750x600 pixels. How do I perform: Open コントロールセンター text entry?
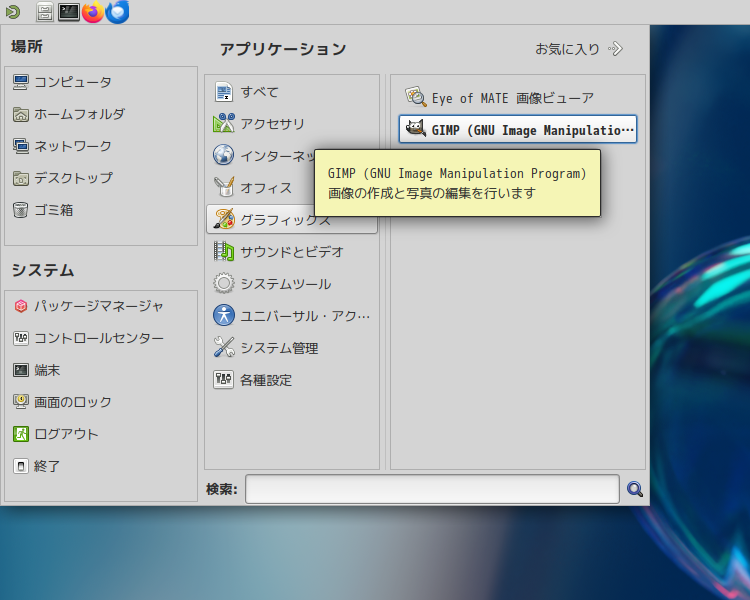tap(99, 338)
